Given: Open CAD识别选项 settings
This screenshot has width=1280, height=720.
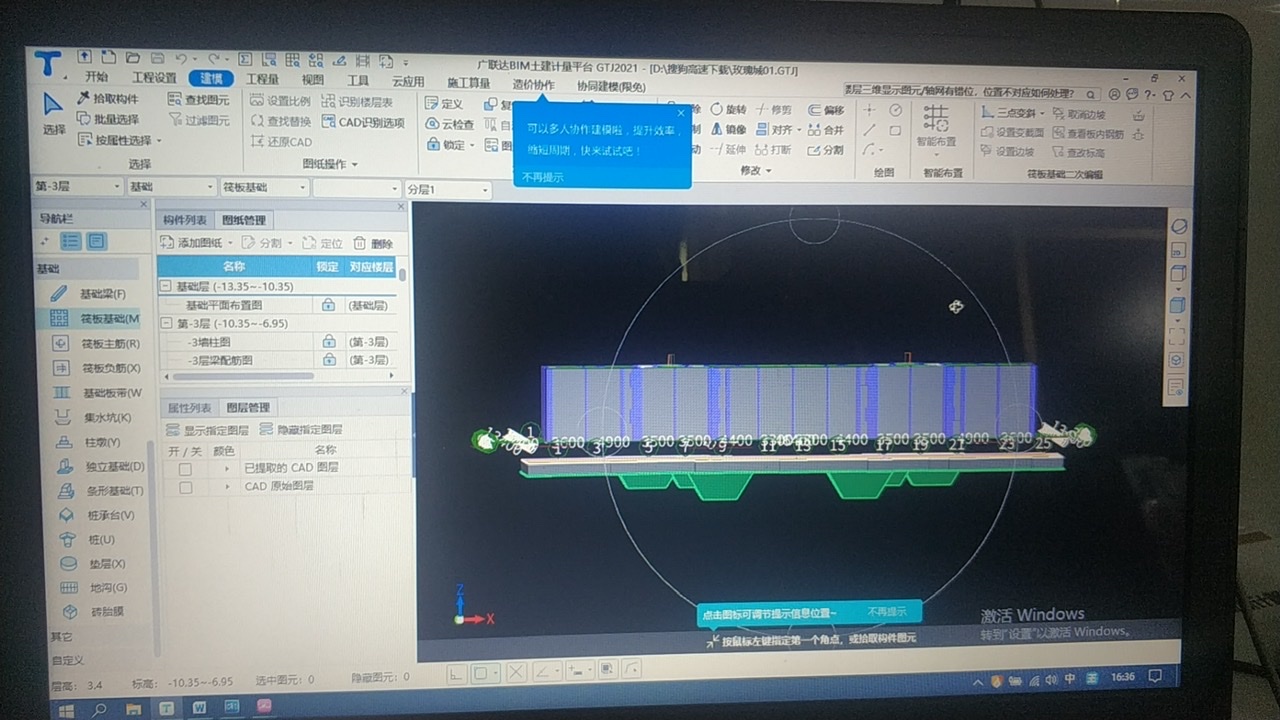Looking at the screenshot, I should coord(363,122).
